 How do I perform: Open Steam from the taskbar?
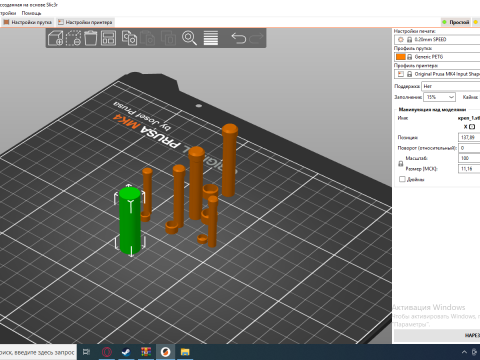[x=126, y=352]
